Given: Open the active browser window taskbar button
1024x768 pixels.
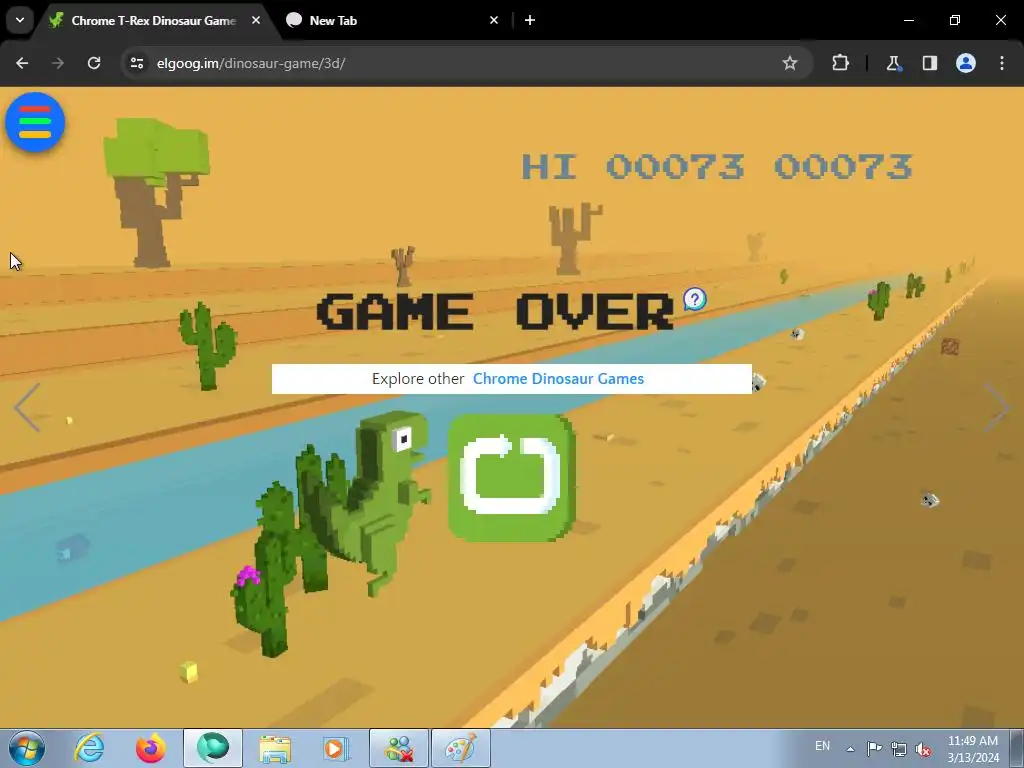Looking at the screenshot, I should 213,748.
